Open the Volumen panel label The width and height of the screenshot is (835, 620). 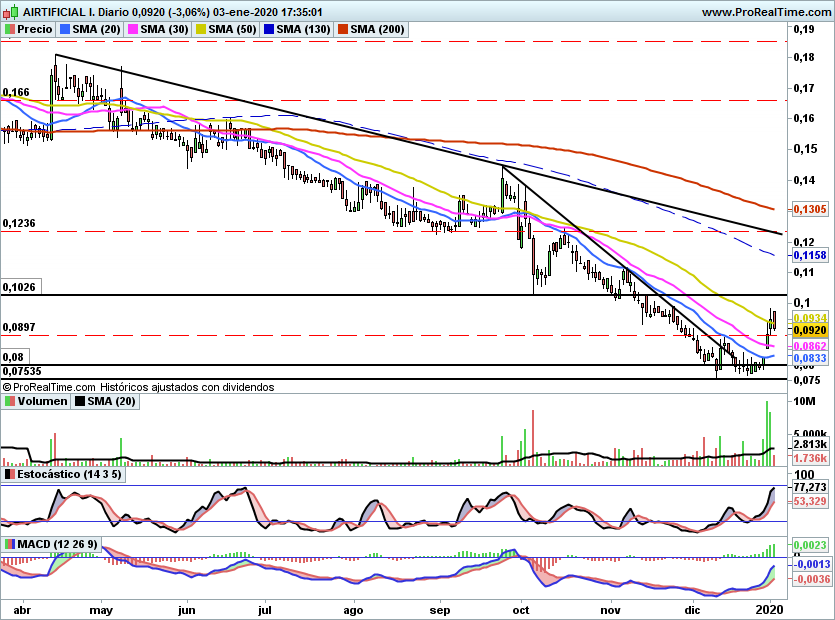tap(42, 401)
